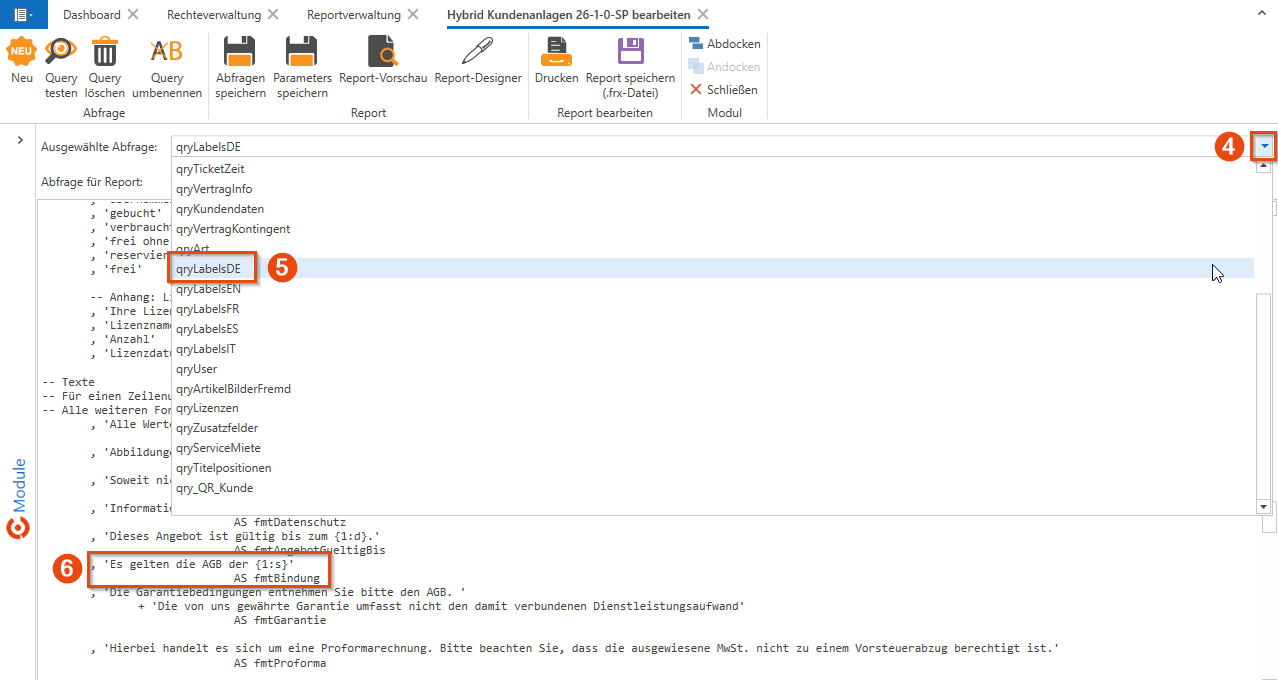This screenshot has width=1278, height=680.
Task: Click Schließen in Modul group
Action: 724,90
